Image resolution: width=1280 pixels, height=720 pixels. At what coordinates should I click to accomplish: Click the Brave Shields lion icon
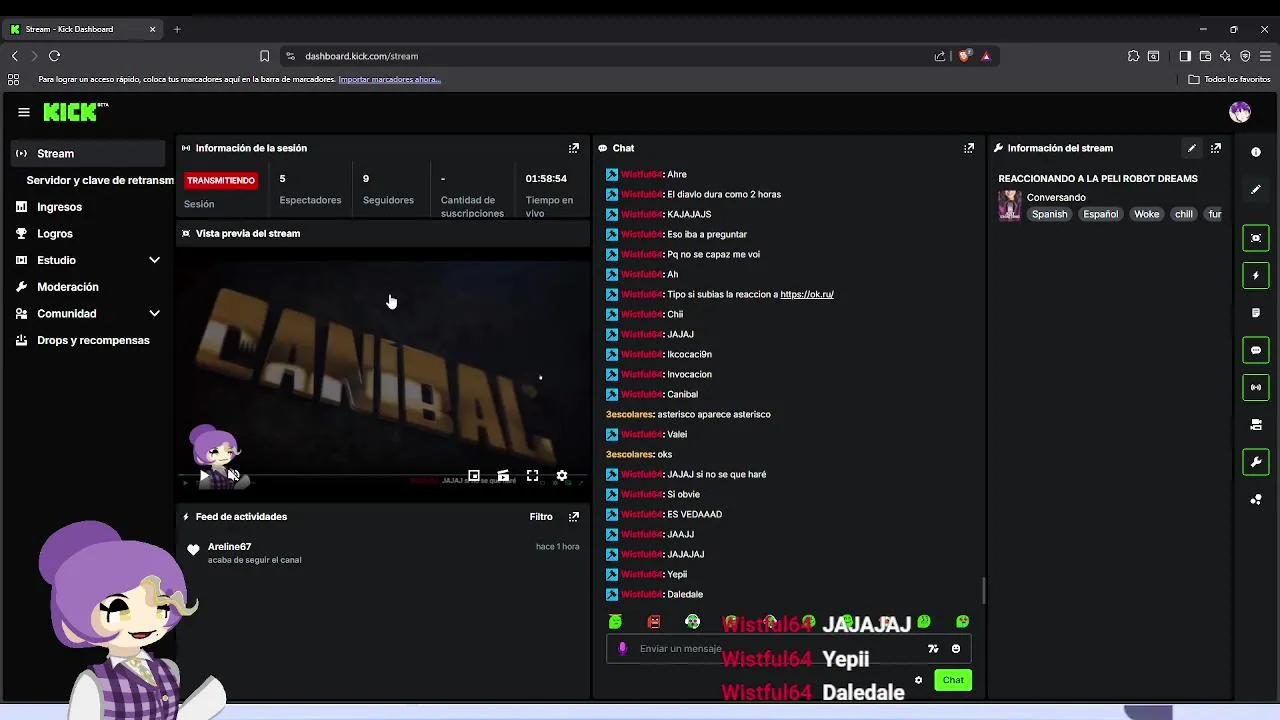coord(964,56)
